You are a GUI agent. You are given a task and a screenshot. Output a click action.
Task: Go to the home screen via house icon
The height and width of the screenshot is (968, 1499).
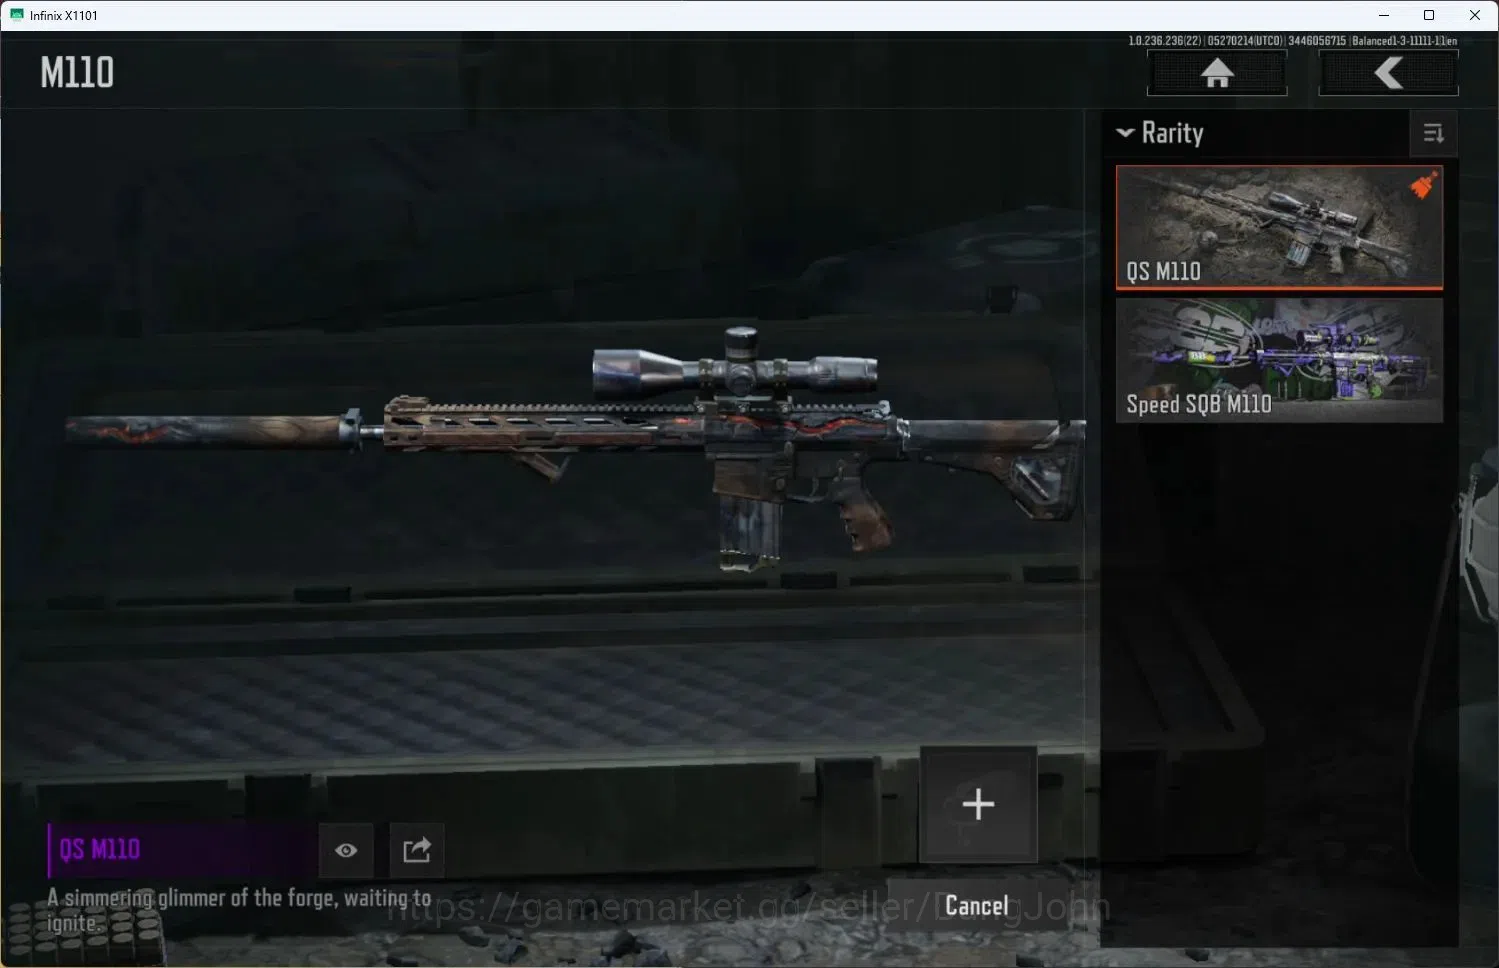coord(1217,73)
